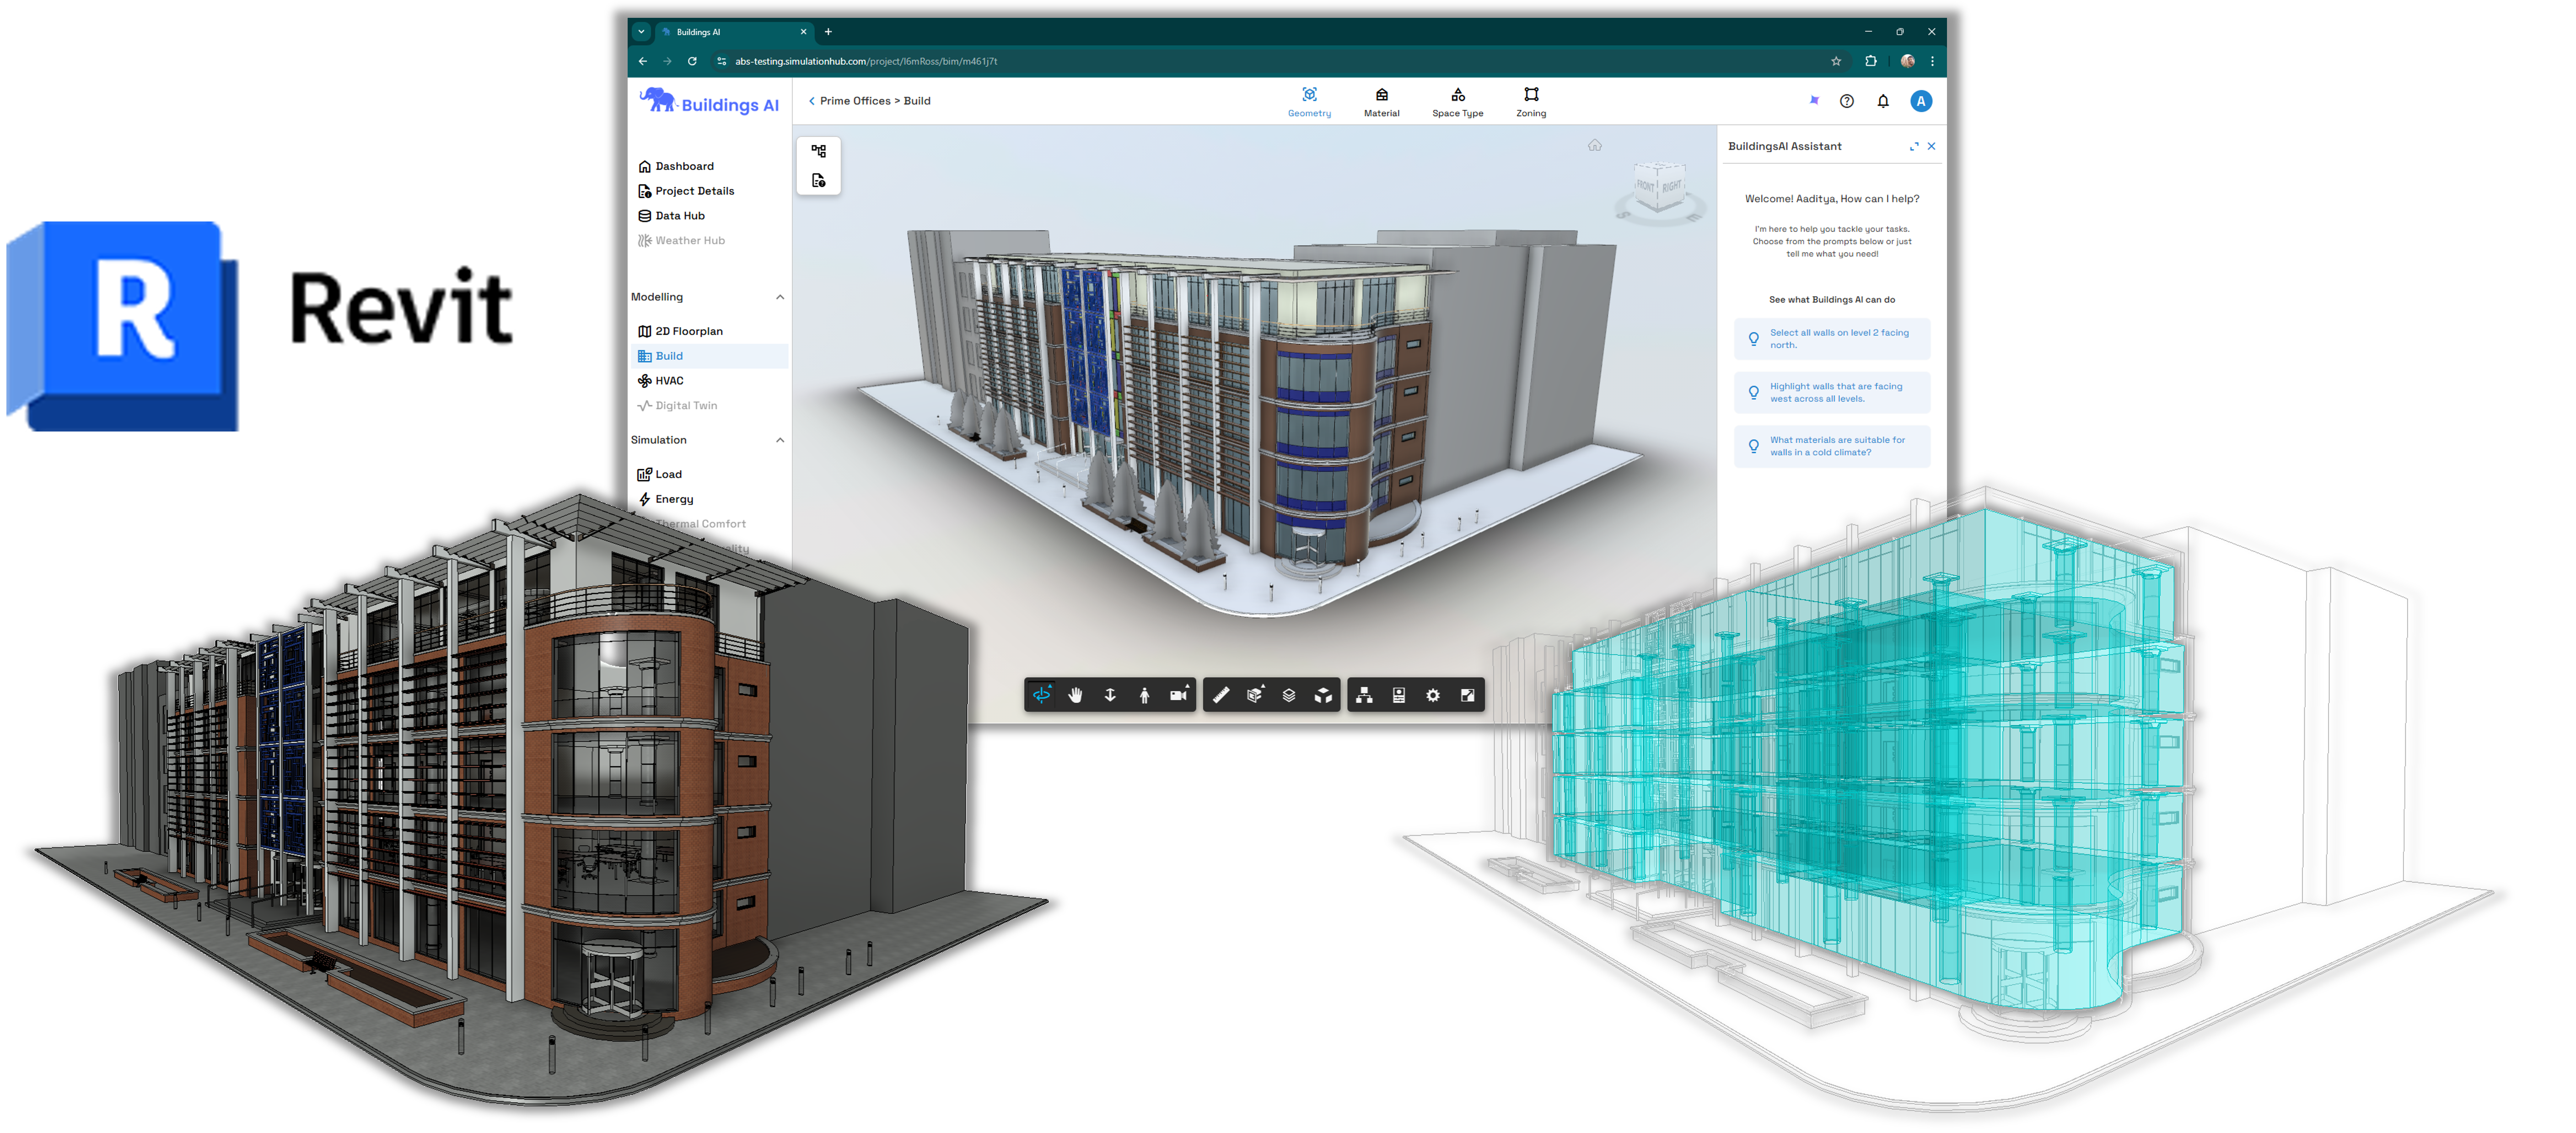Click the Buildings AI logo
The image size is (2576, 1133).
pos(709,102)
